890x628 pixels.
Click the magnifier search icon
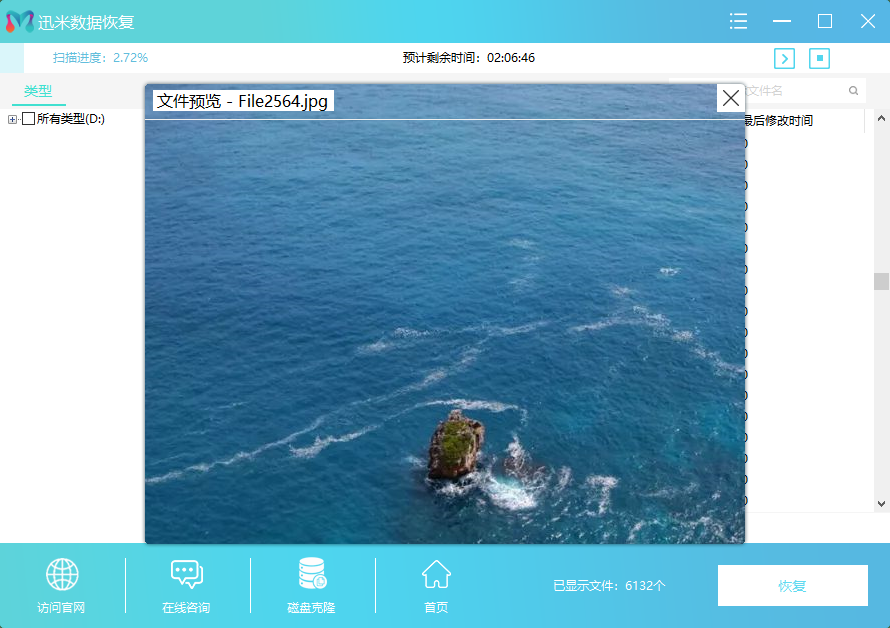(853, 91)
